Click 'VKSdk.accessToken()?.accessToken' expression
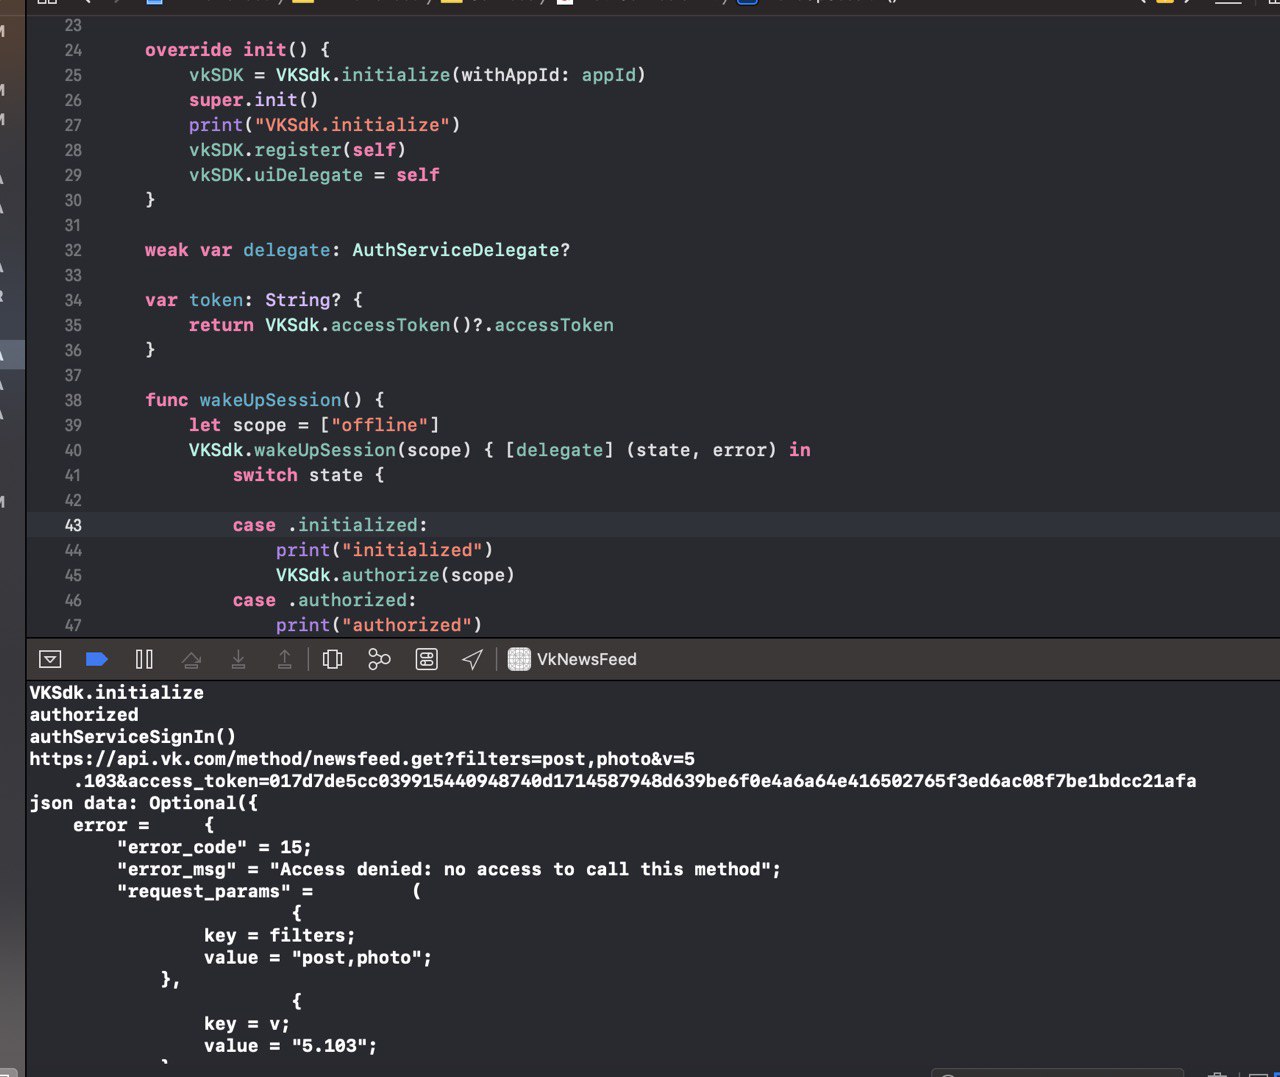Image resolution: width=1280 pixels, height=1077 pixels. click(439, 325)
